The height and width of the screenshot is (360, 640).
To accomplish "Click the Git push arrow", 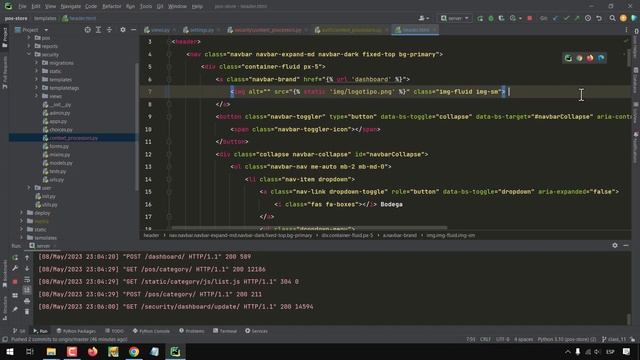I will point(577,18).
